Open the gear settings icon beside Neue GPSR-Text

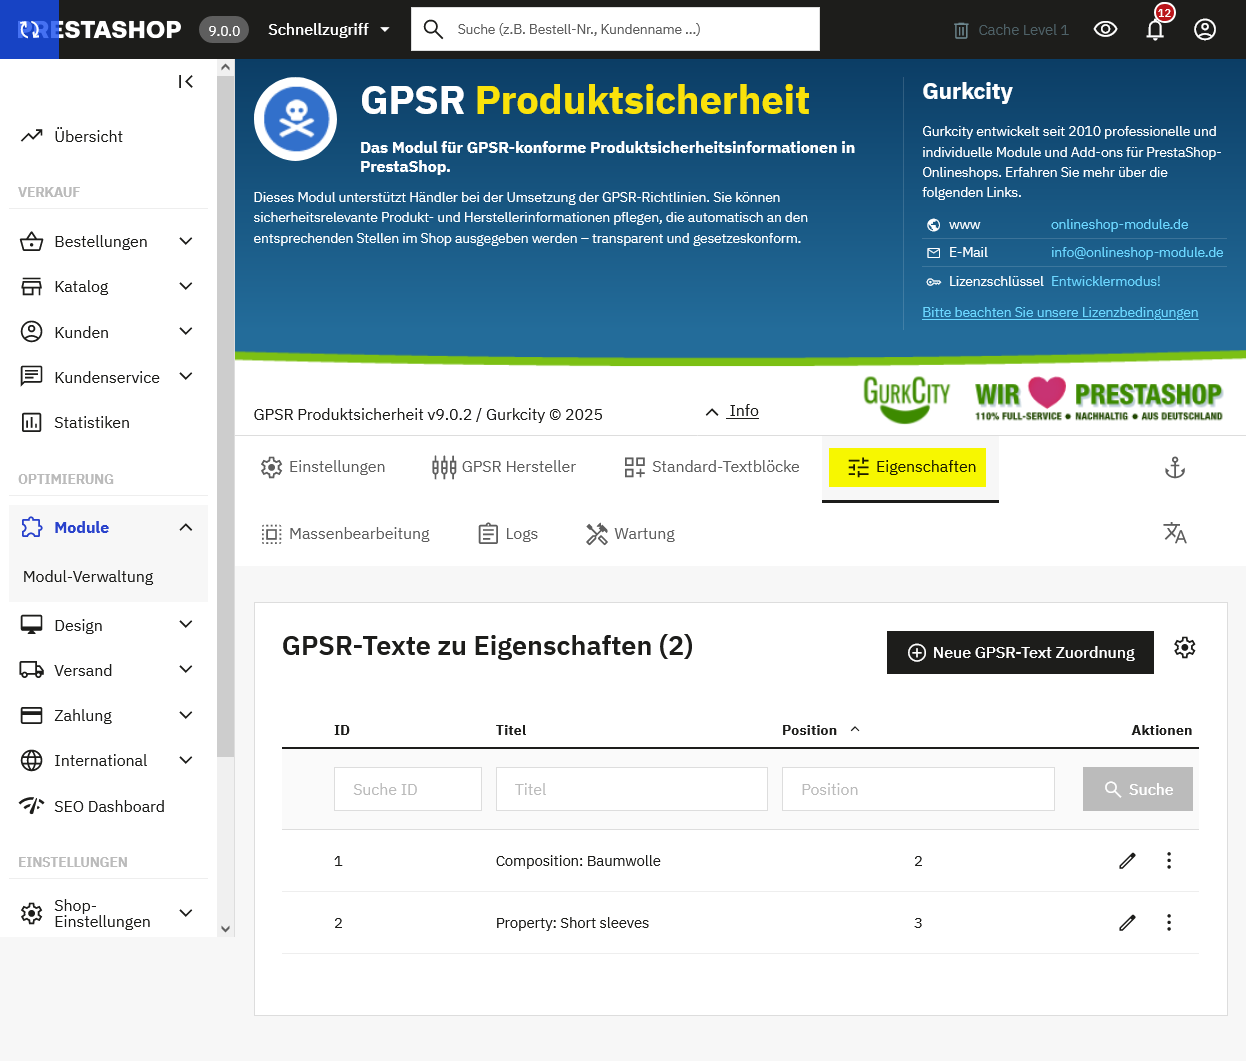coord(1185,648)
